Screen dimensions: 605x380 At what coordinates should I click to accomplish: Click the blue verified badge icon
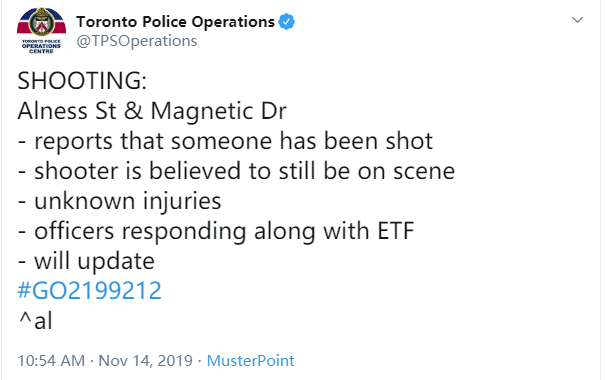pyautogui.click(x=287, y=22)
